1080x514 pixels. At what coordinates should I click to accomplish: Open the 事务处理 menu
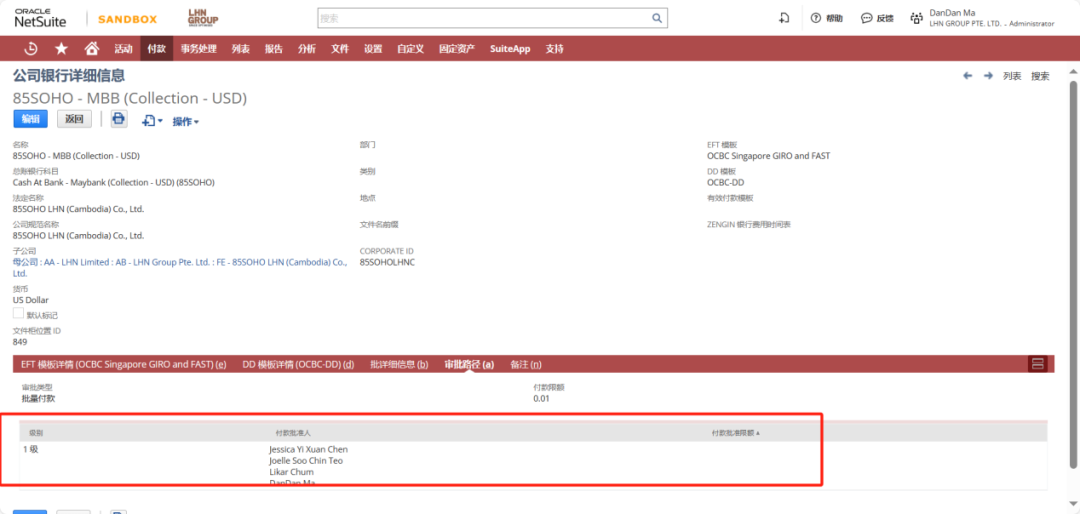click(198, 49)
